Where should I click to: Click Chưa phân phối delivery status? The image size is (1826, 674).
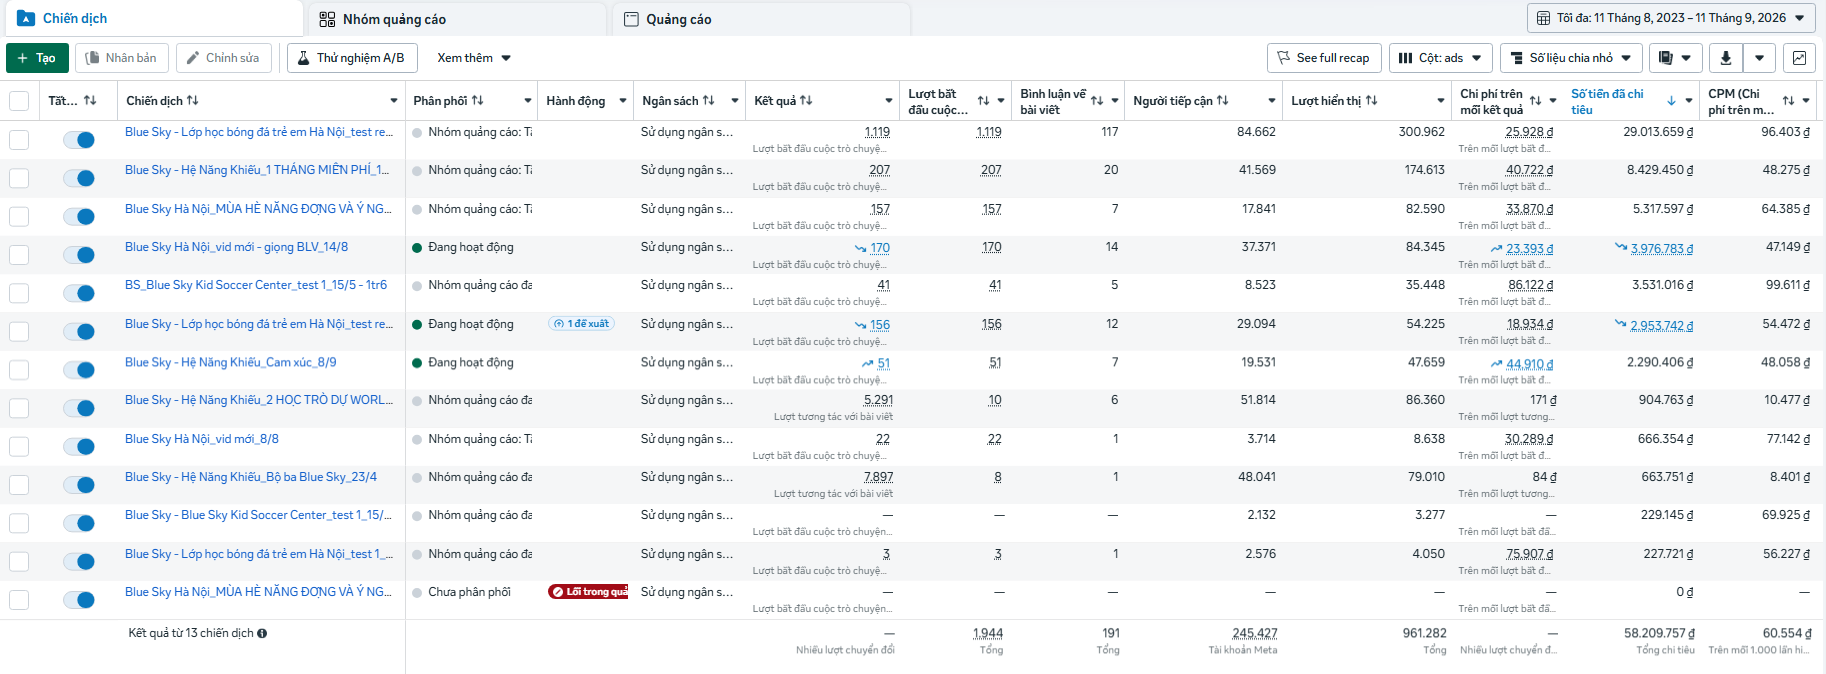(469, 592)
